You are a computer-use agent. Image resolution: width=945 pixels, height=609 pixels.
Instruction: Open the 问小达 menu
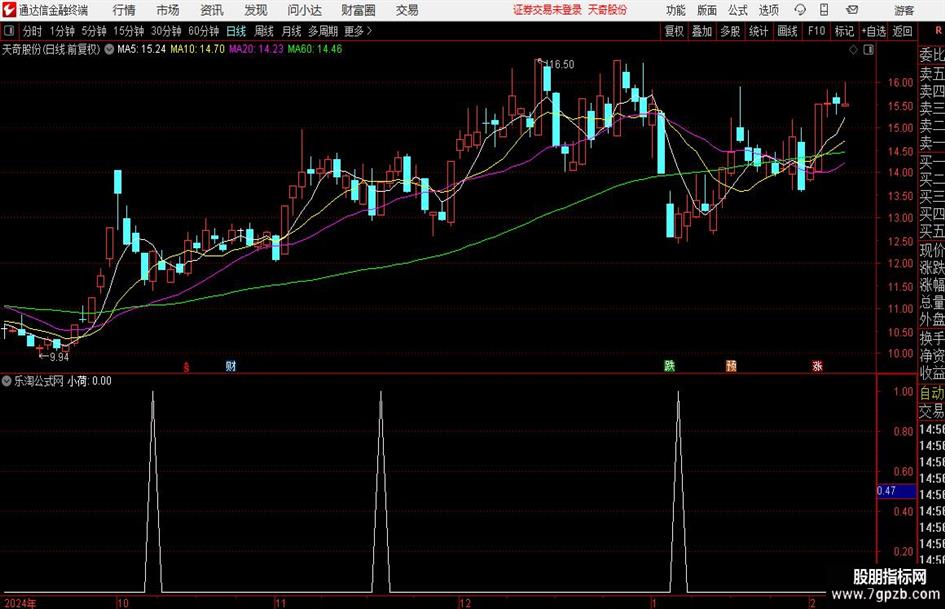coord(304,10)
